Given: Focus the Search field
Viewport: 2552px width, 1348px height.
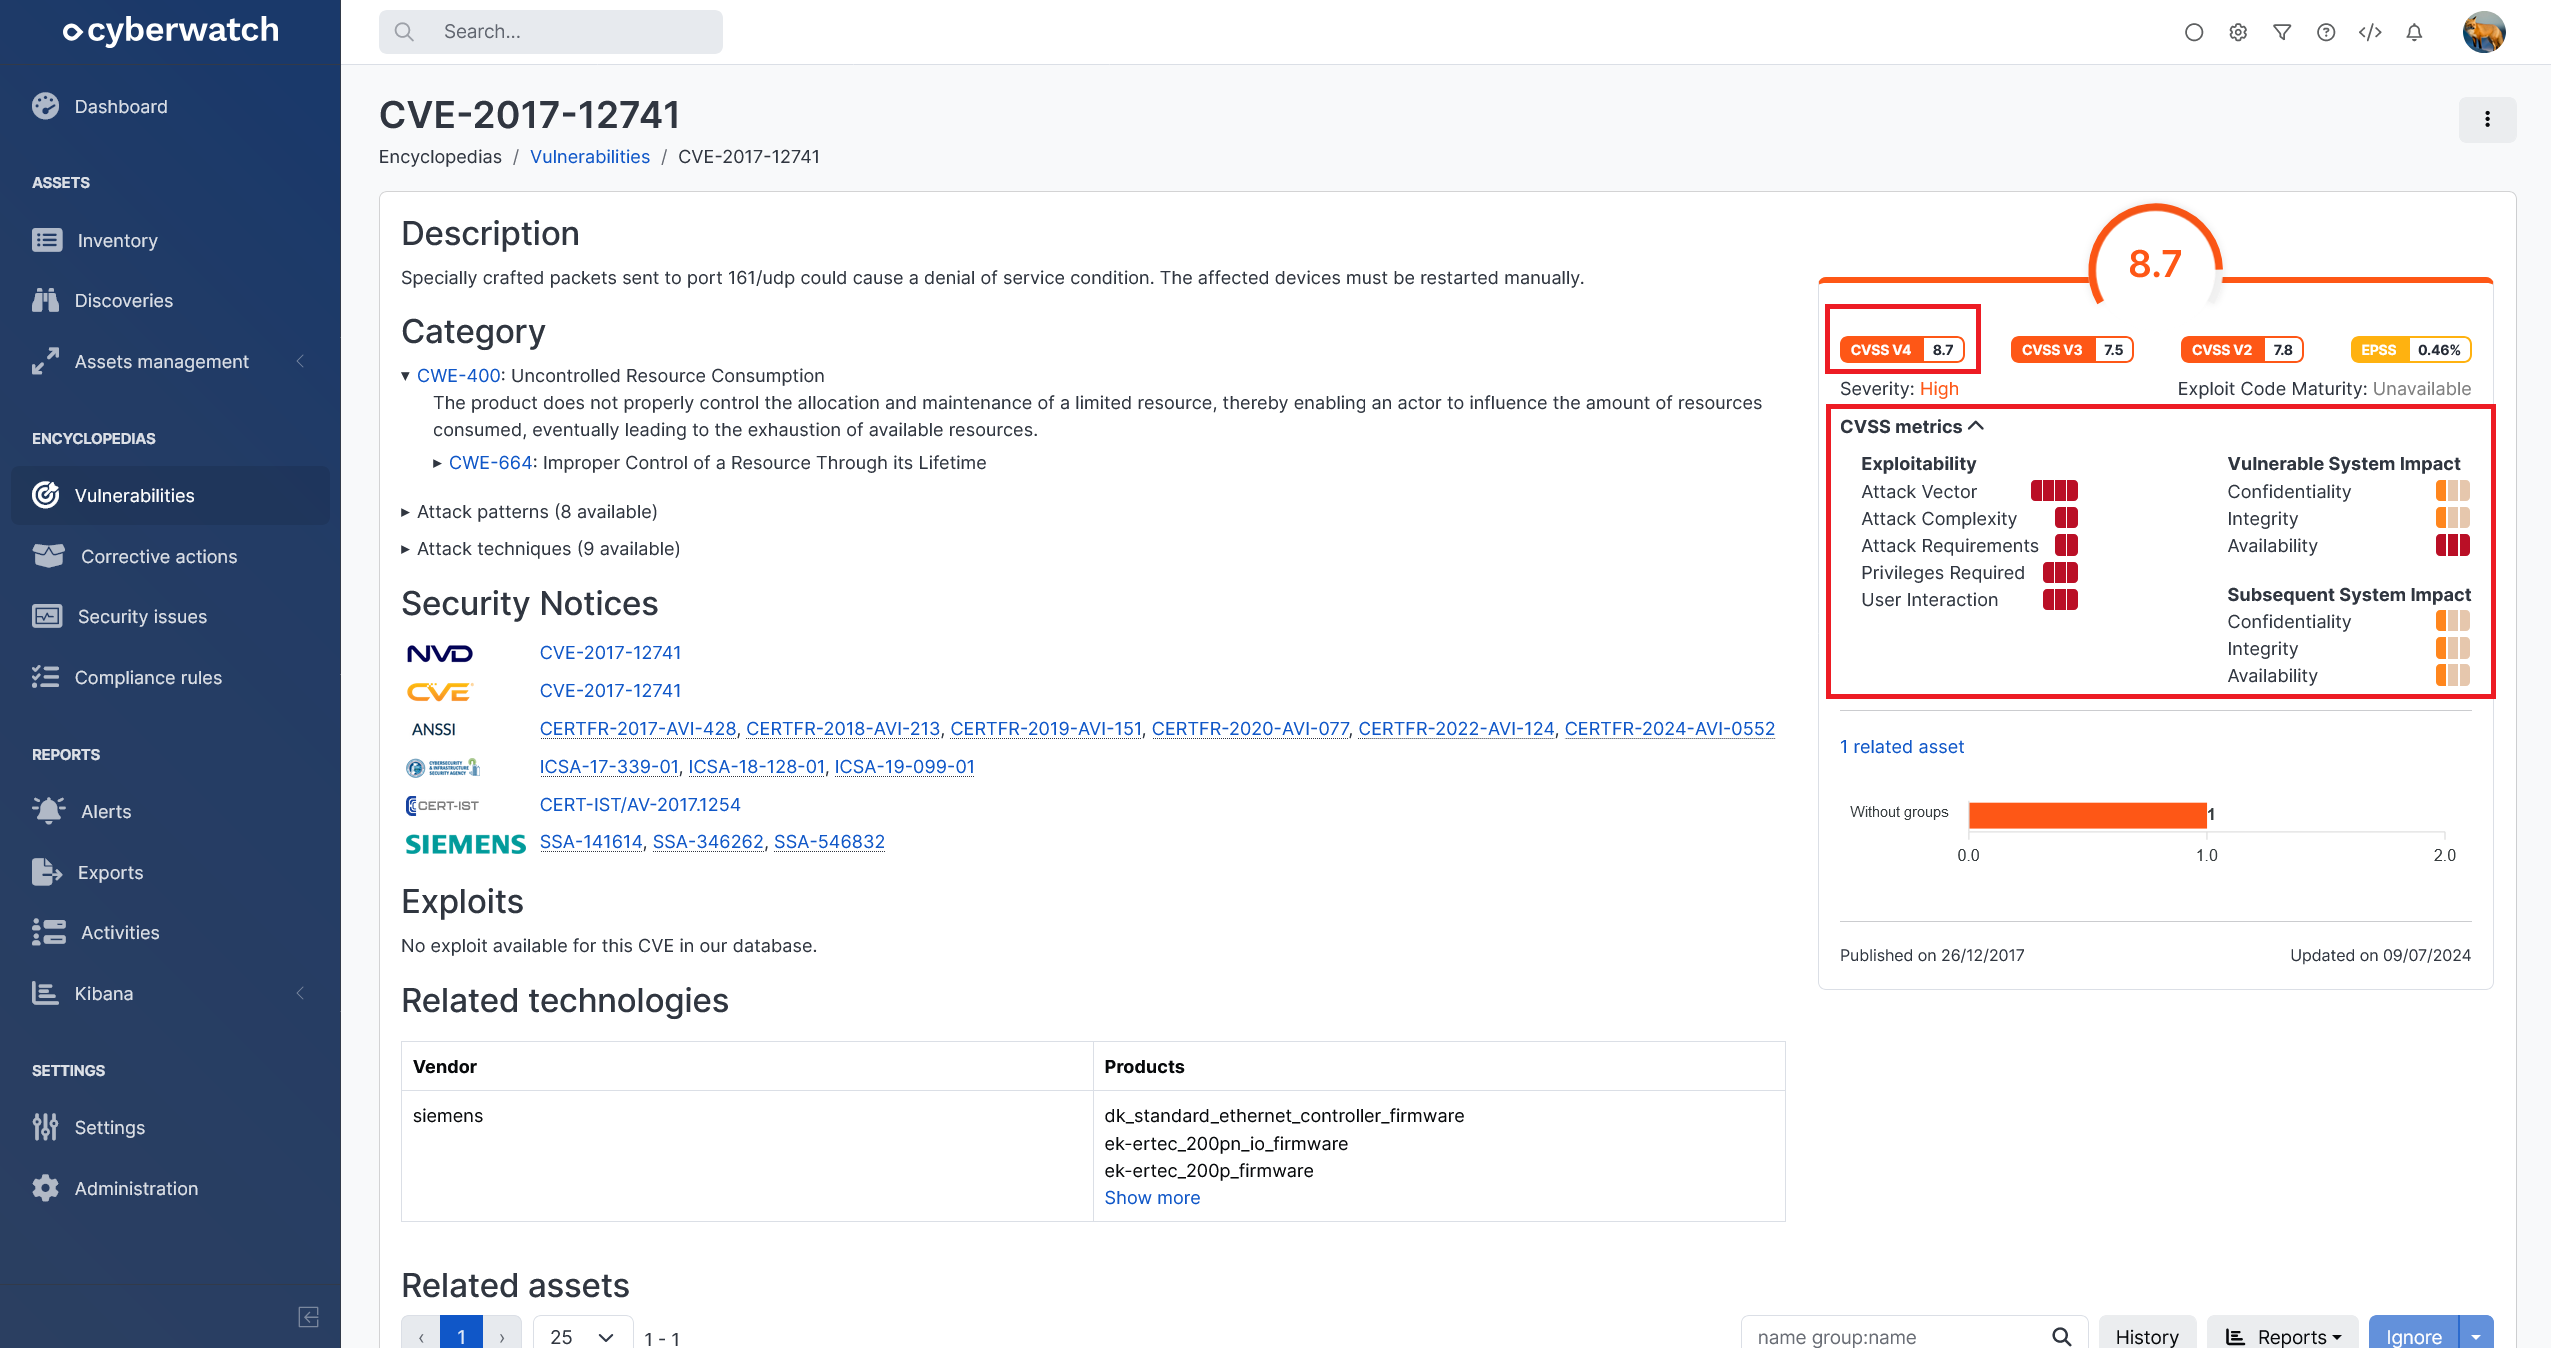Looking at the screenshot, I should [551, 32].
